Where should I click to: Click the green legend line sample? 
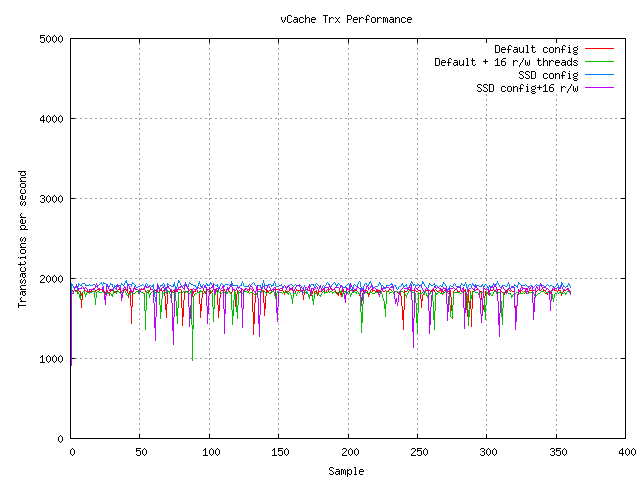click(x=598, y=62)
